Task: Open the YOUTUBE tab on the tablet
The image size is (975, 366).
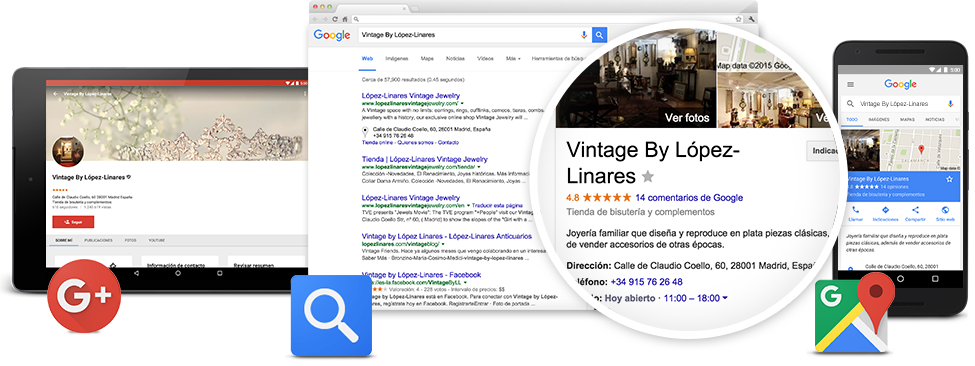Action: (156, 240)
